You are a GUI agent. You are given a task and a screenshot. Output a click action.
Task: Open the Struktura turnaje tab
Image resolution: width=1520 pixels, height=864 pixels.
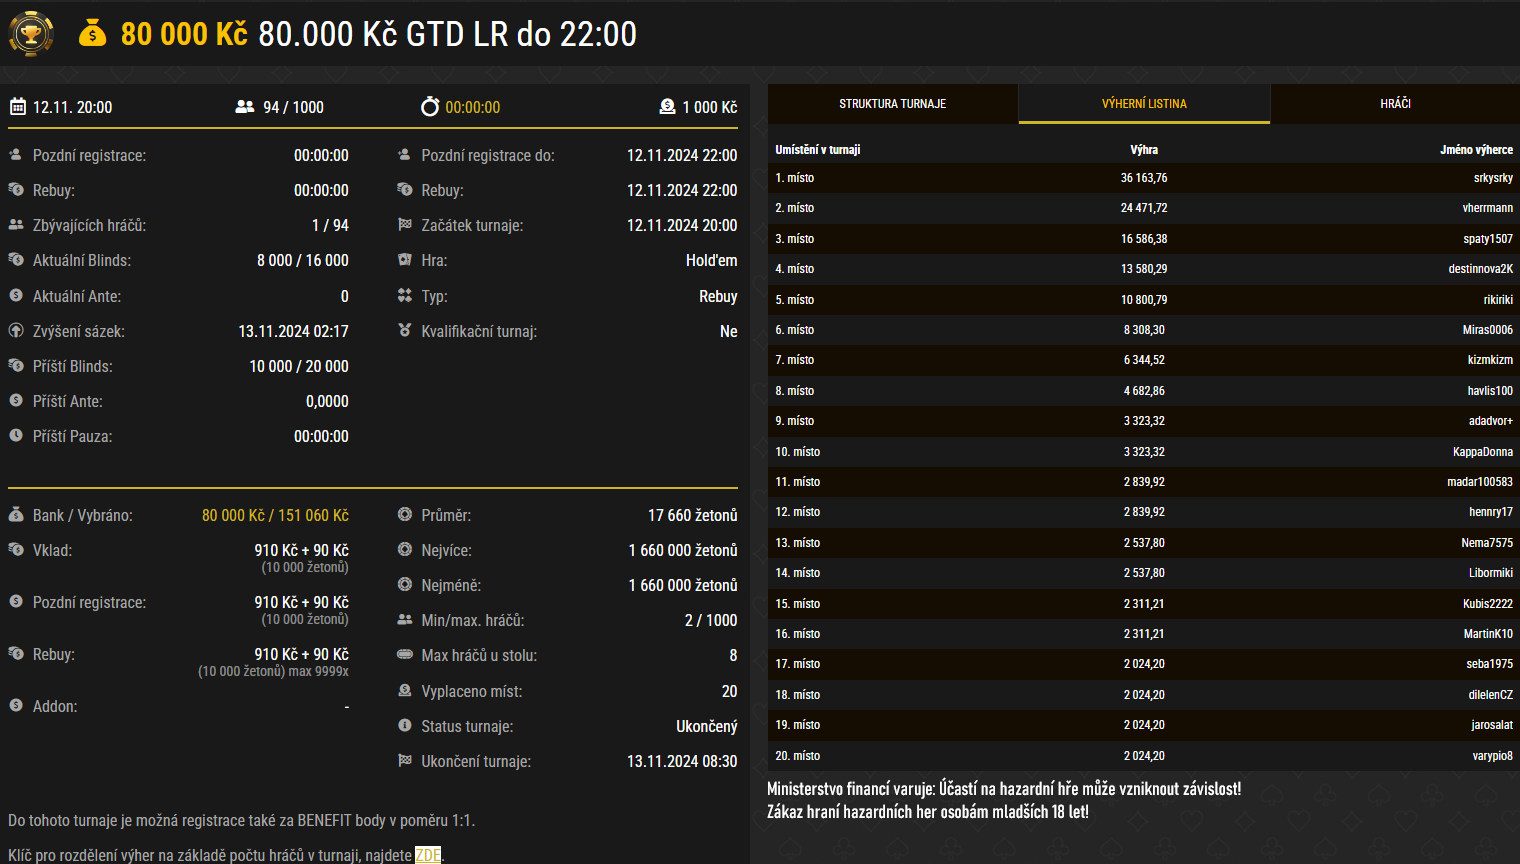(x=892, y=104)
